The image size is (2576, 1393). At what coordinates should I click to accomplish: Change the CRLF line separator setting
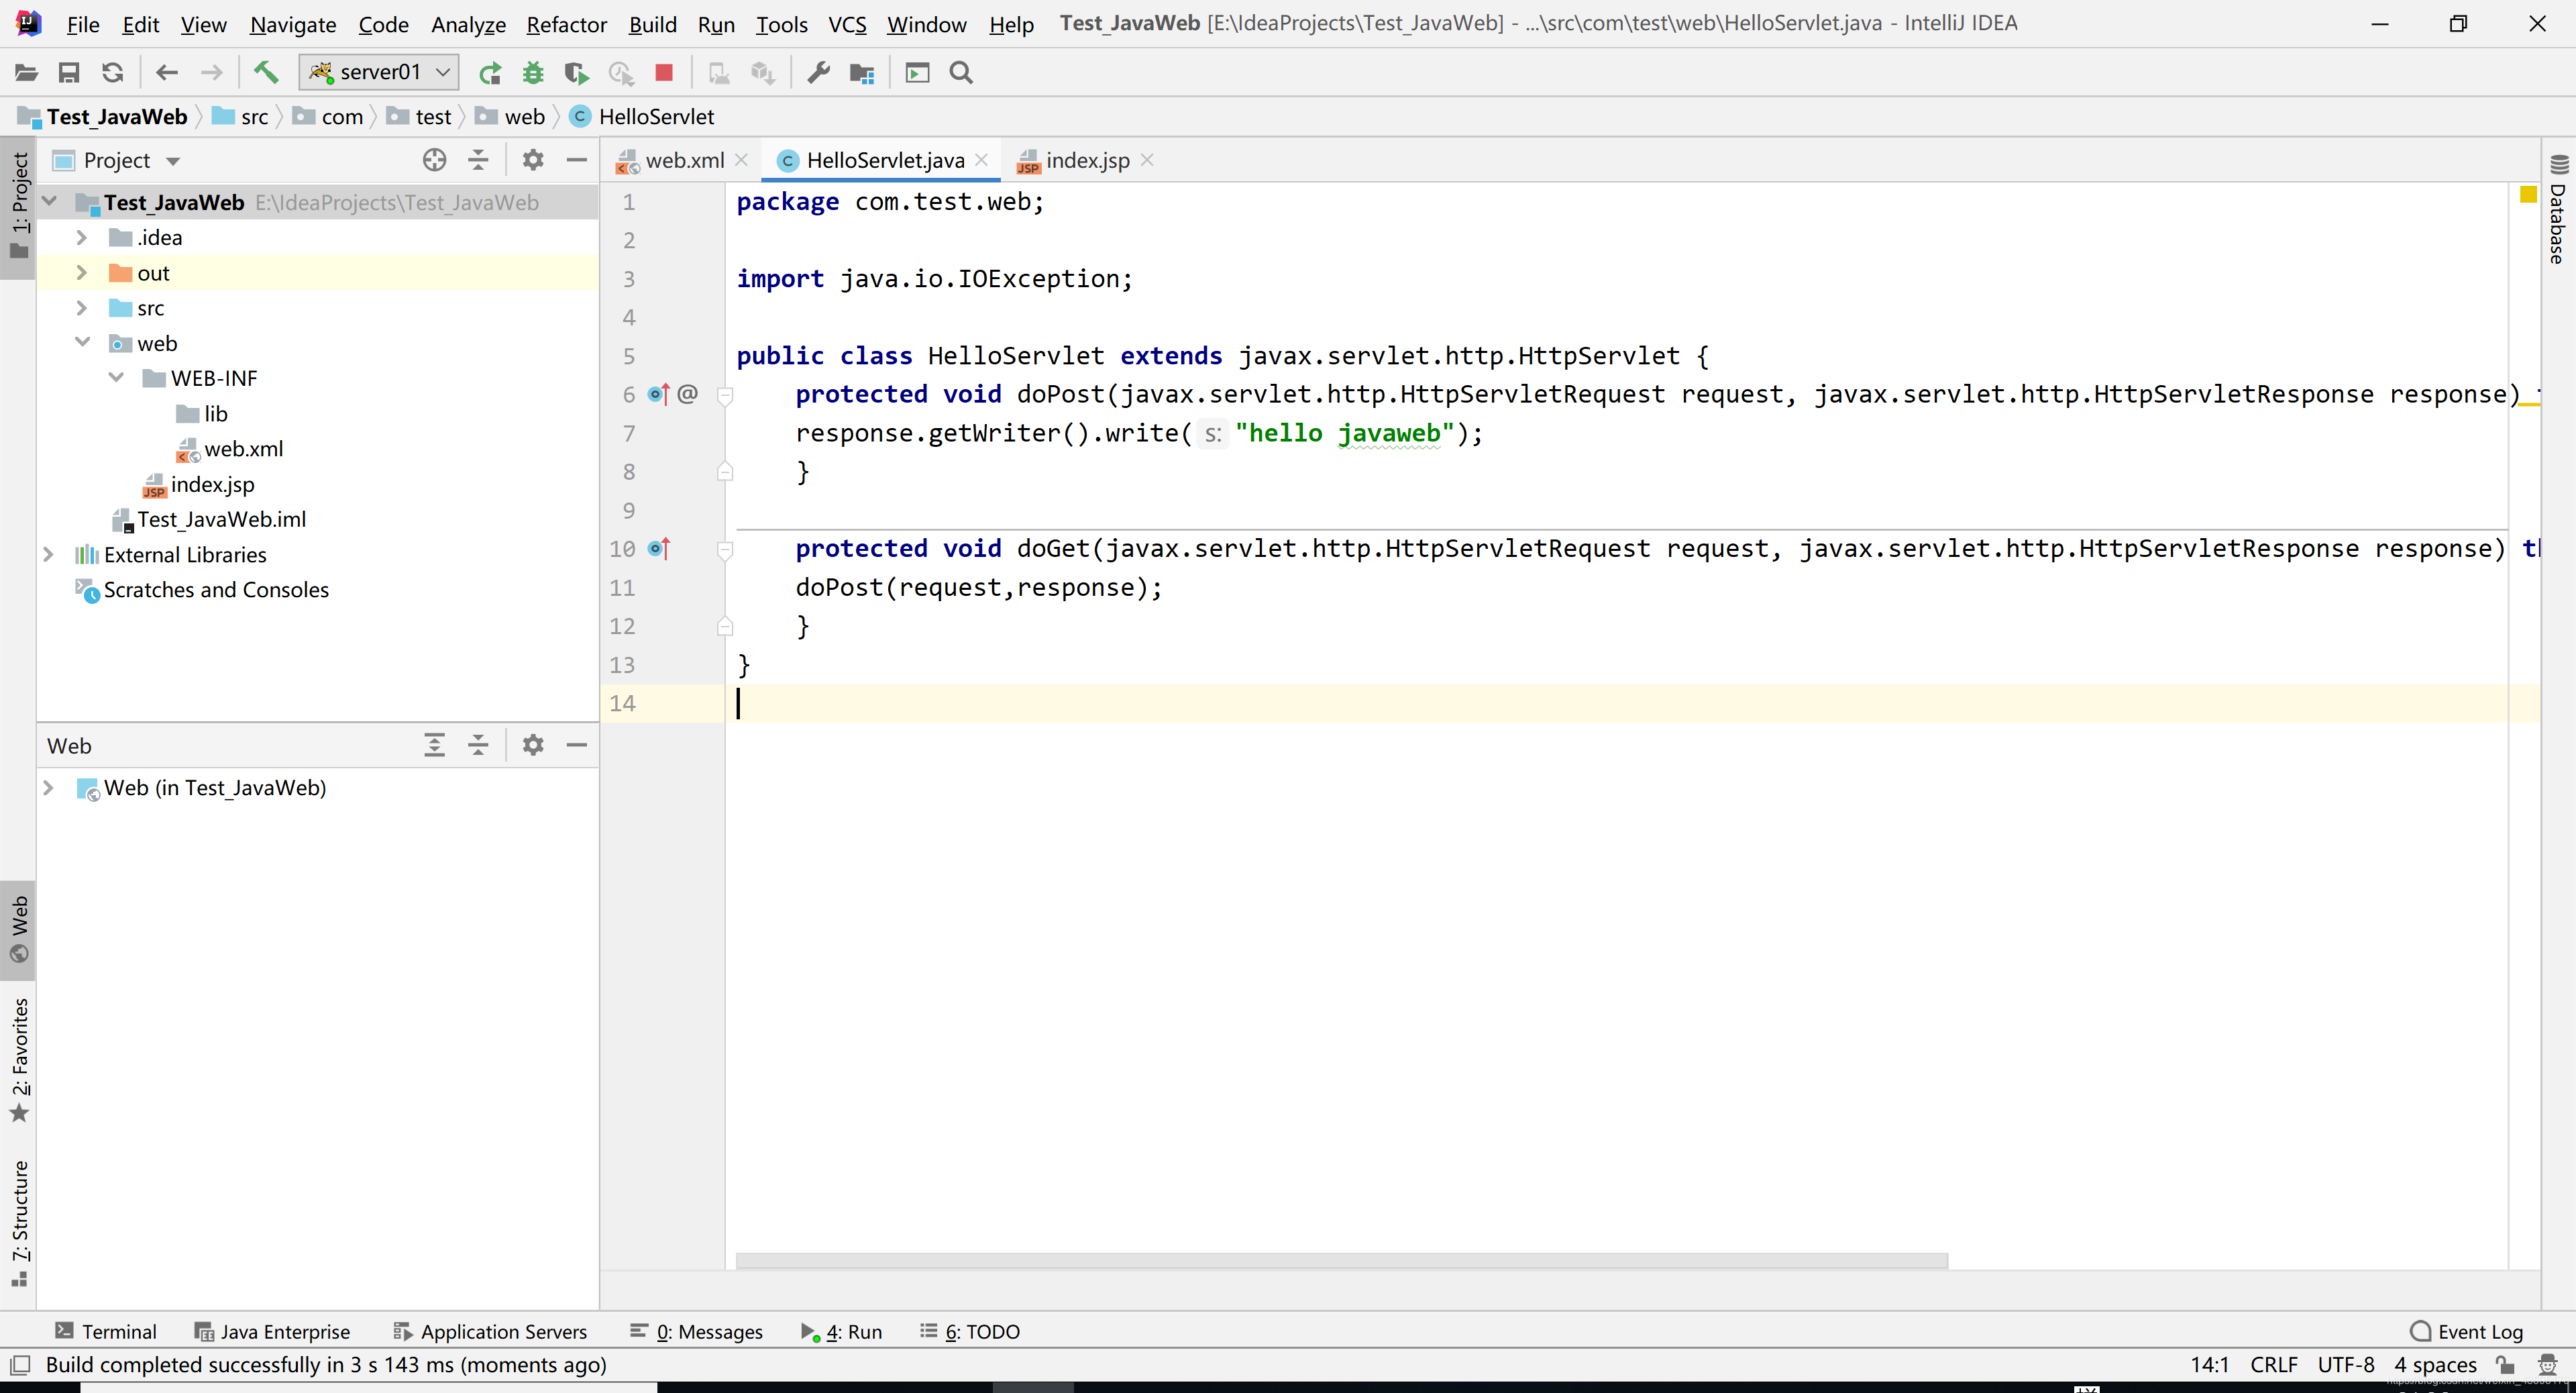[x=2273, y=1365]
